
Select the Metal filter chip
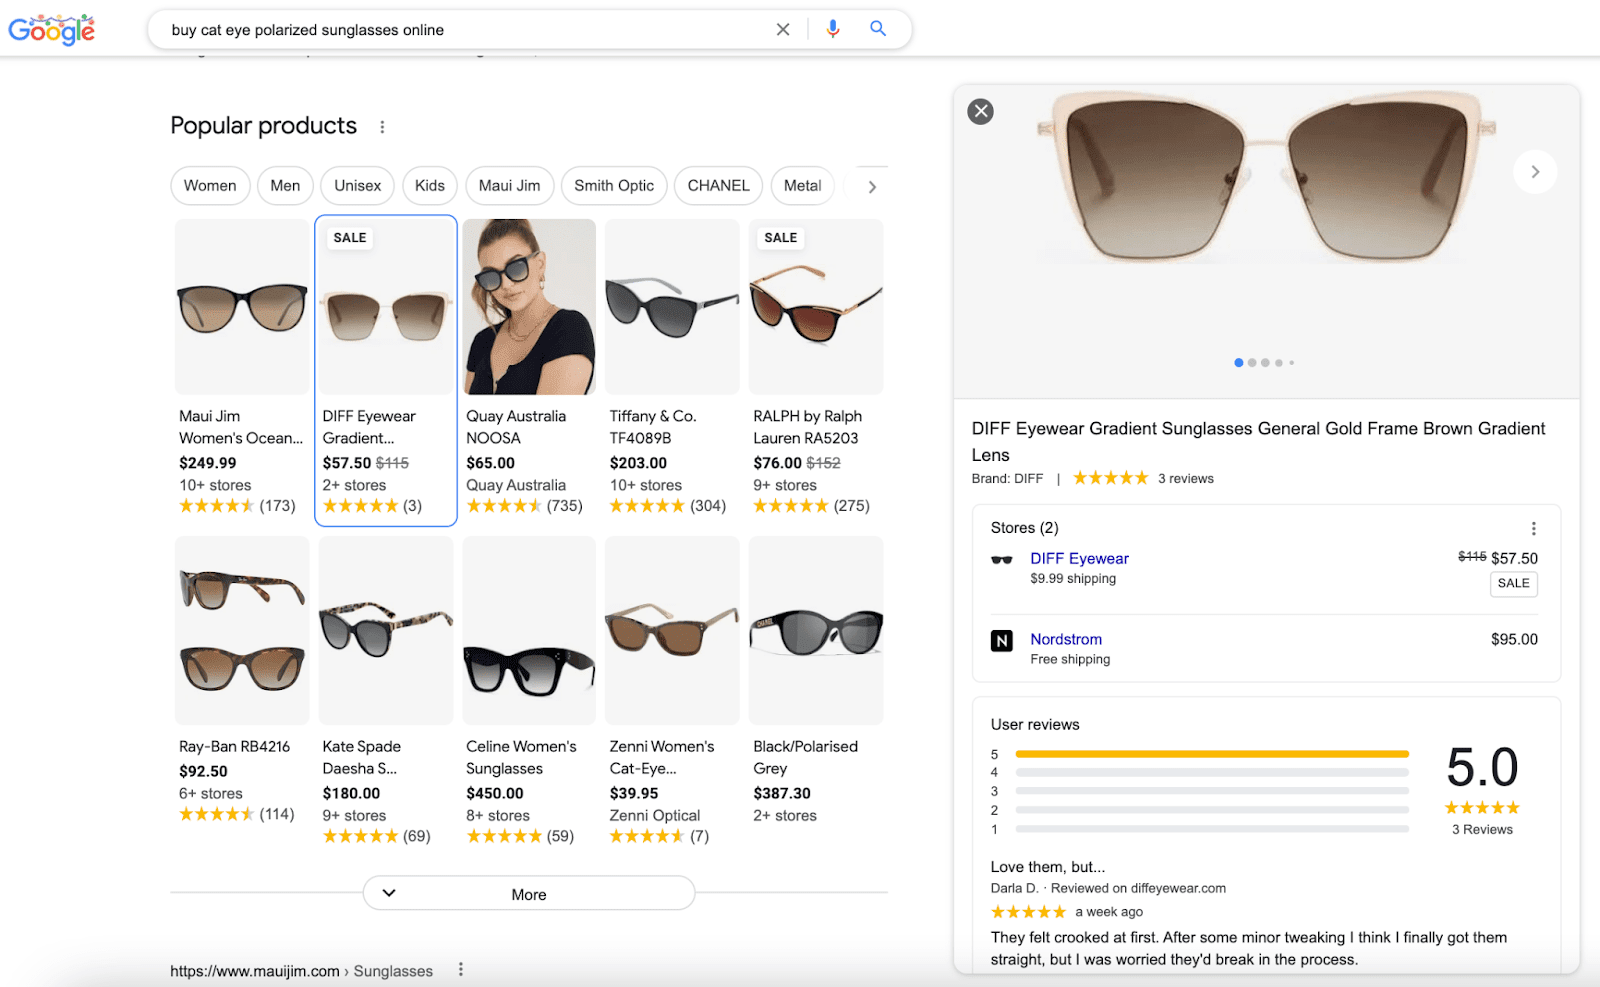[802, 186]
